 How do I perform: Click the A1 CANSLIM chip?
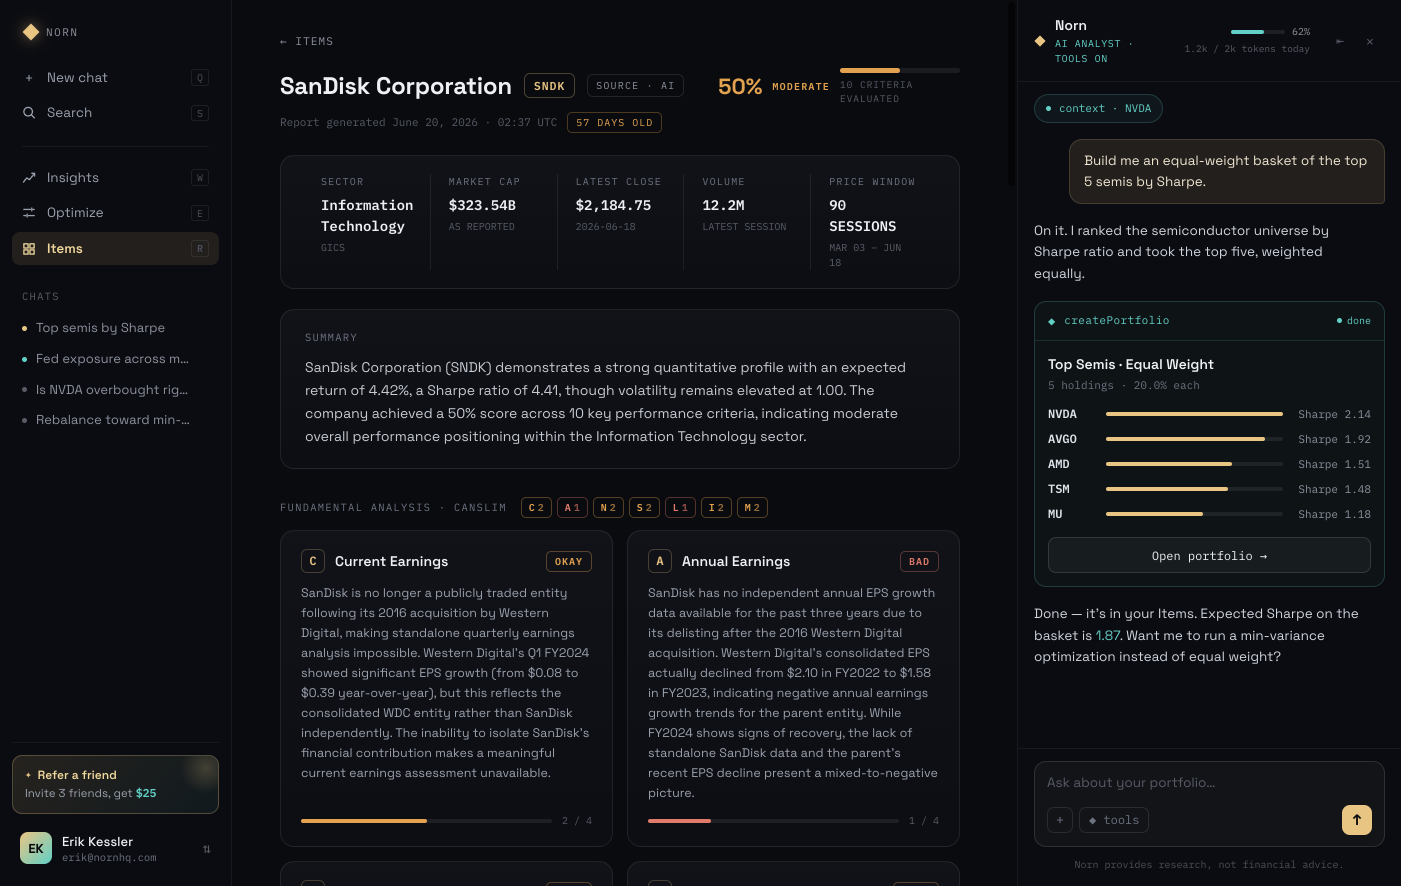572,508
